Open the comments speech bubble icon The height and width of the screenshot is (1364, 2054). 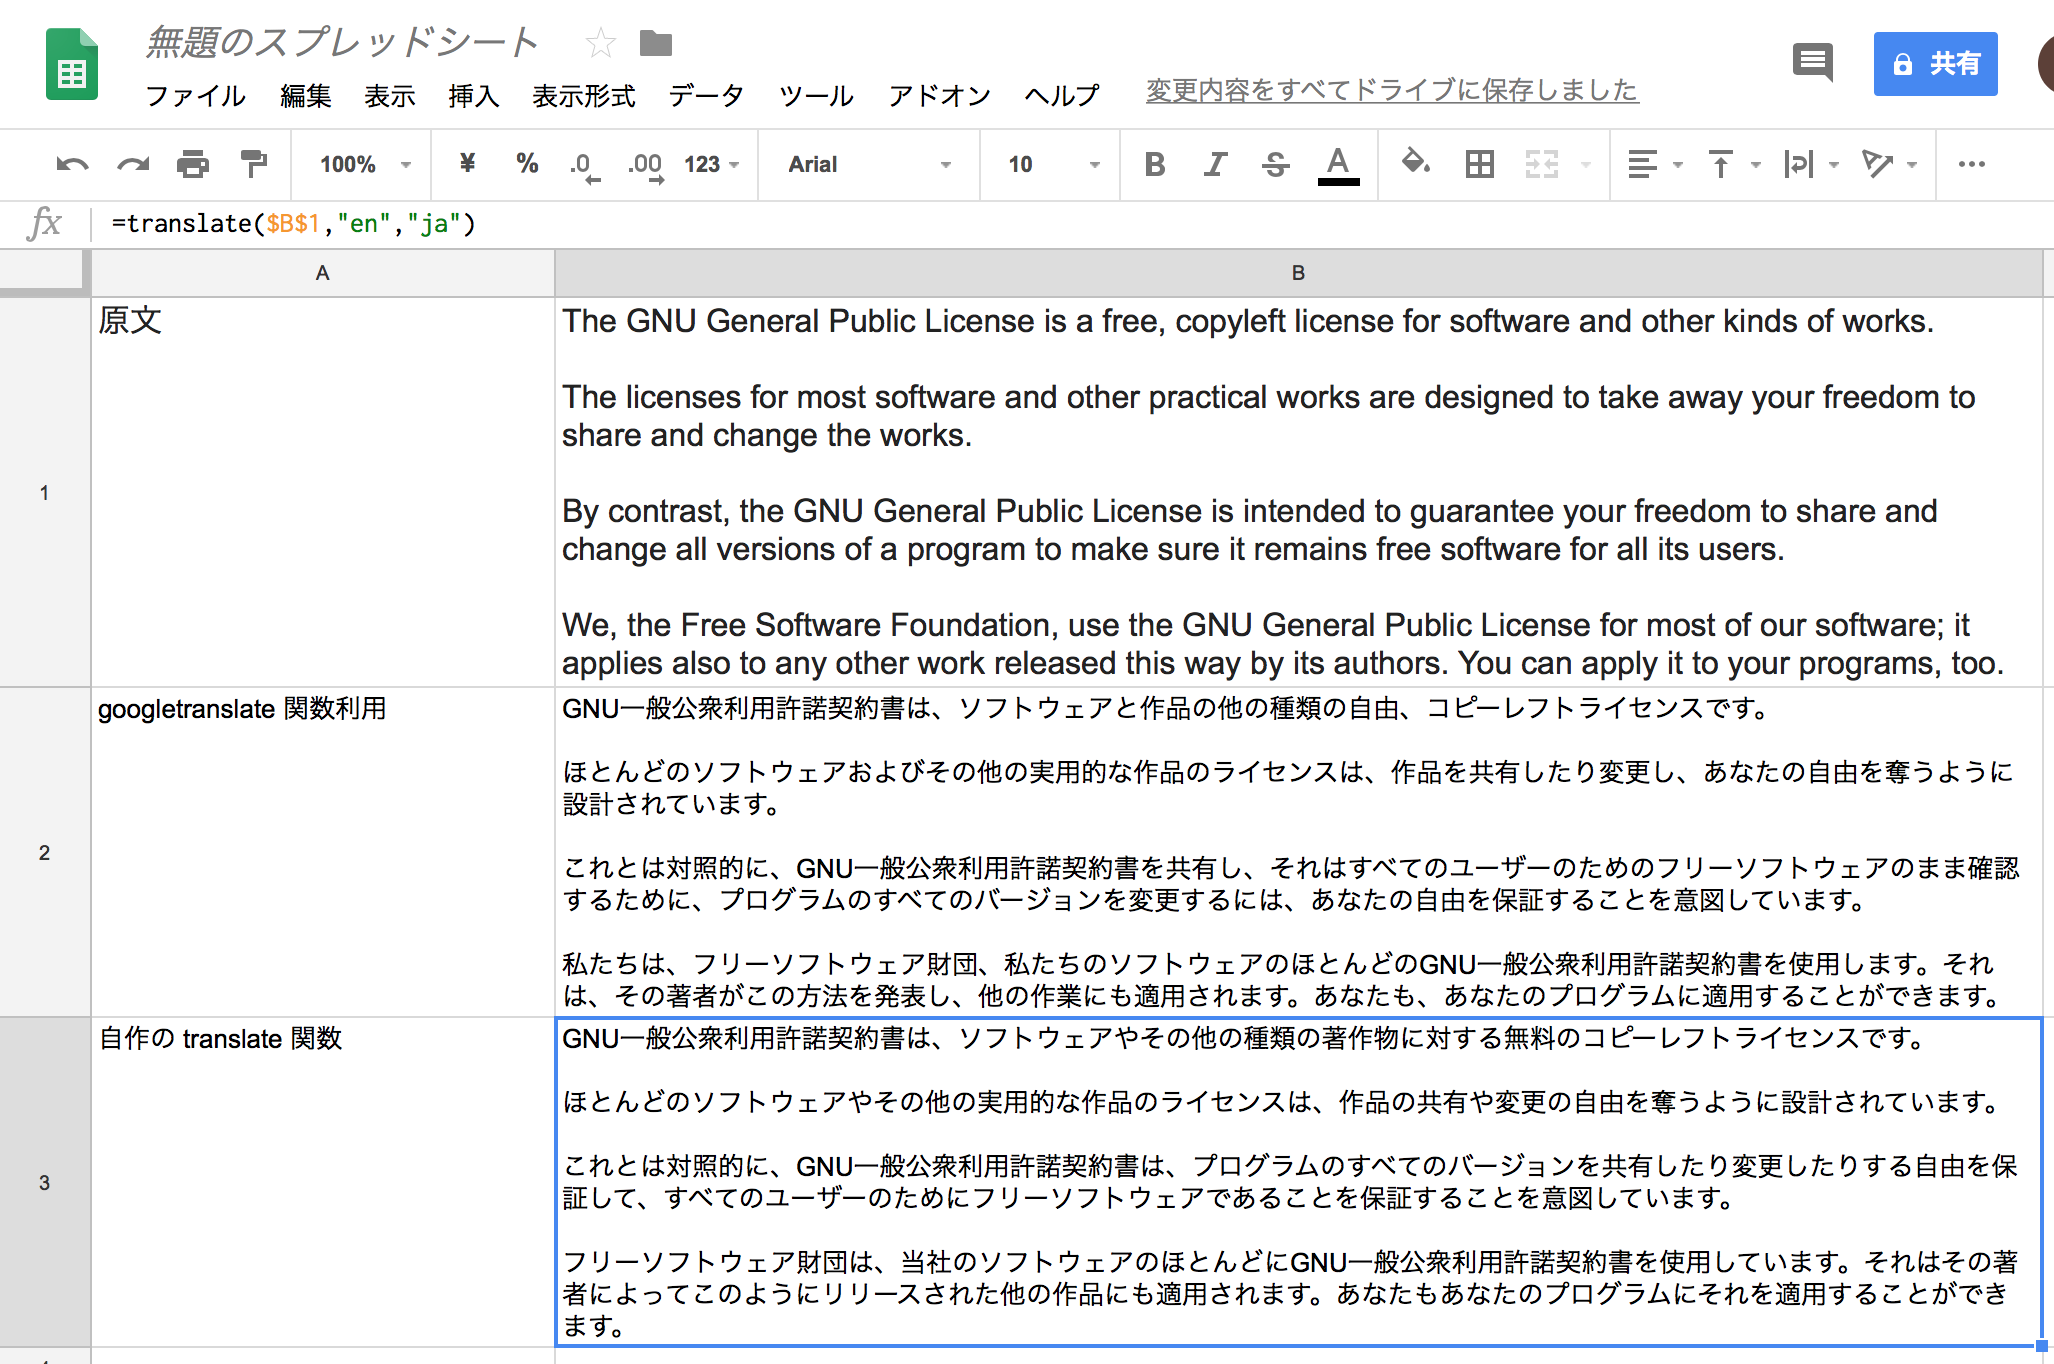pos(1812,63)
